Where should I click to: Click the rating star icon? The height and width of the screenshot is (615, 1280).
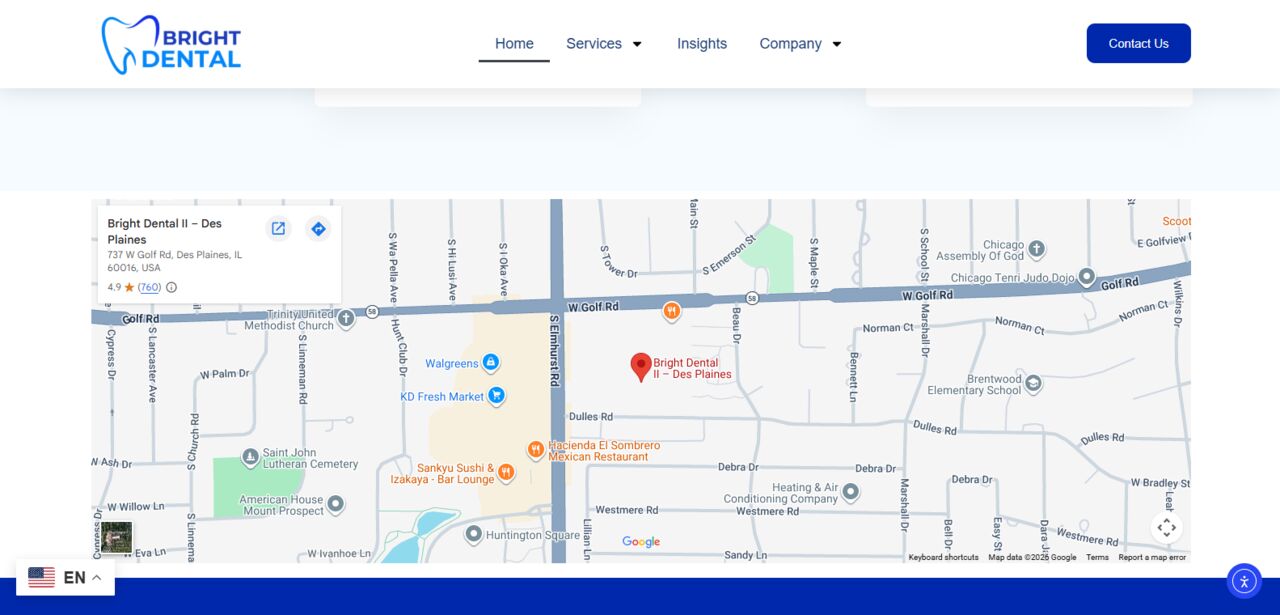tap(129, 287)
